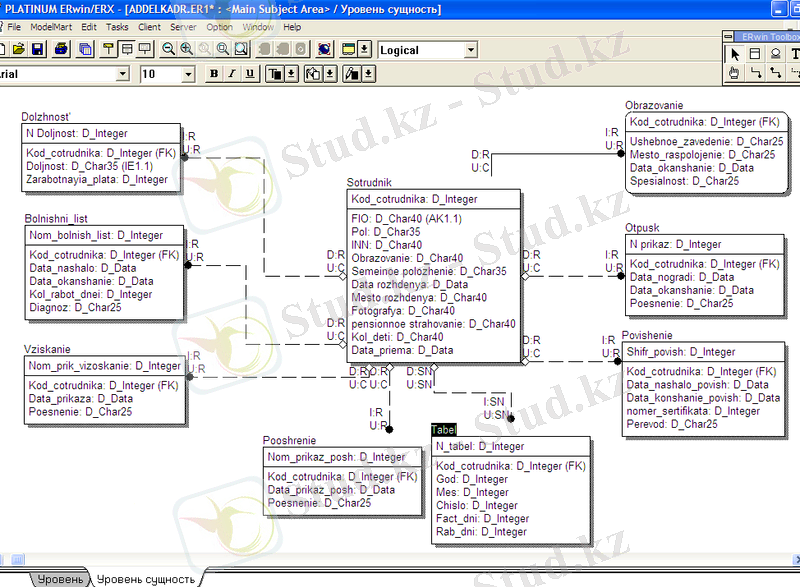Expand the text color options arrow
The width and height of the screenshot is (800, 587).
(291, 74)
